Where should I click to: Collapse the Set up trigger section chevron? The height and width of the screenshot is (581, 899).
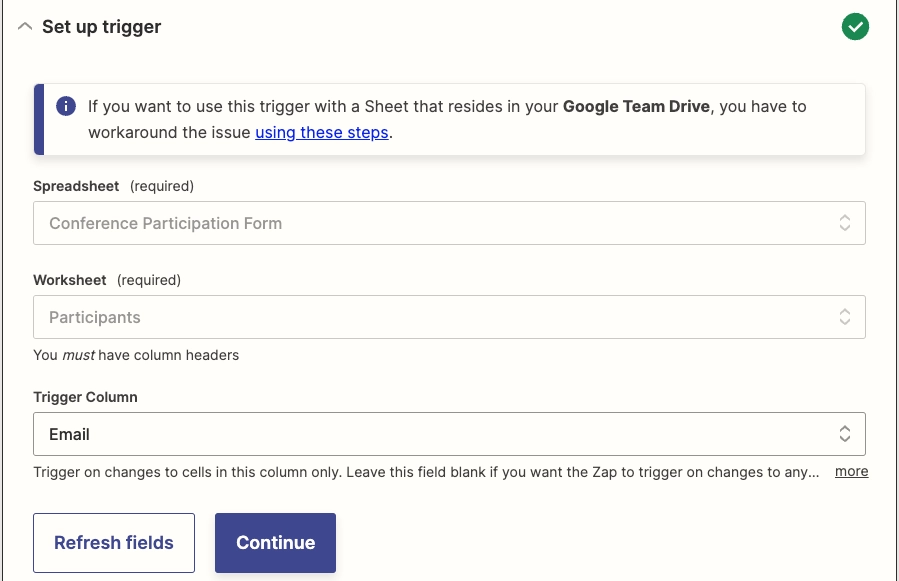(x=25, y=26)
